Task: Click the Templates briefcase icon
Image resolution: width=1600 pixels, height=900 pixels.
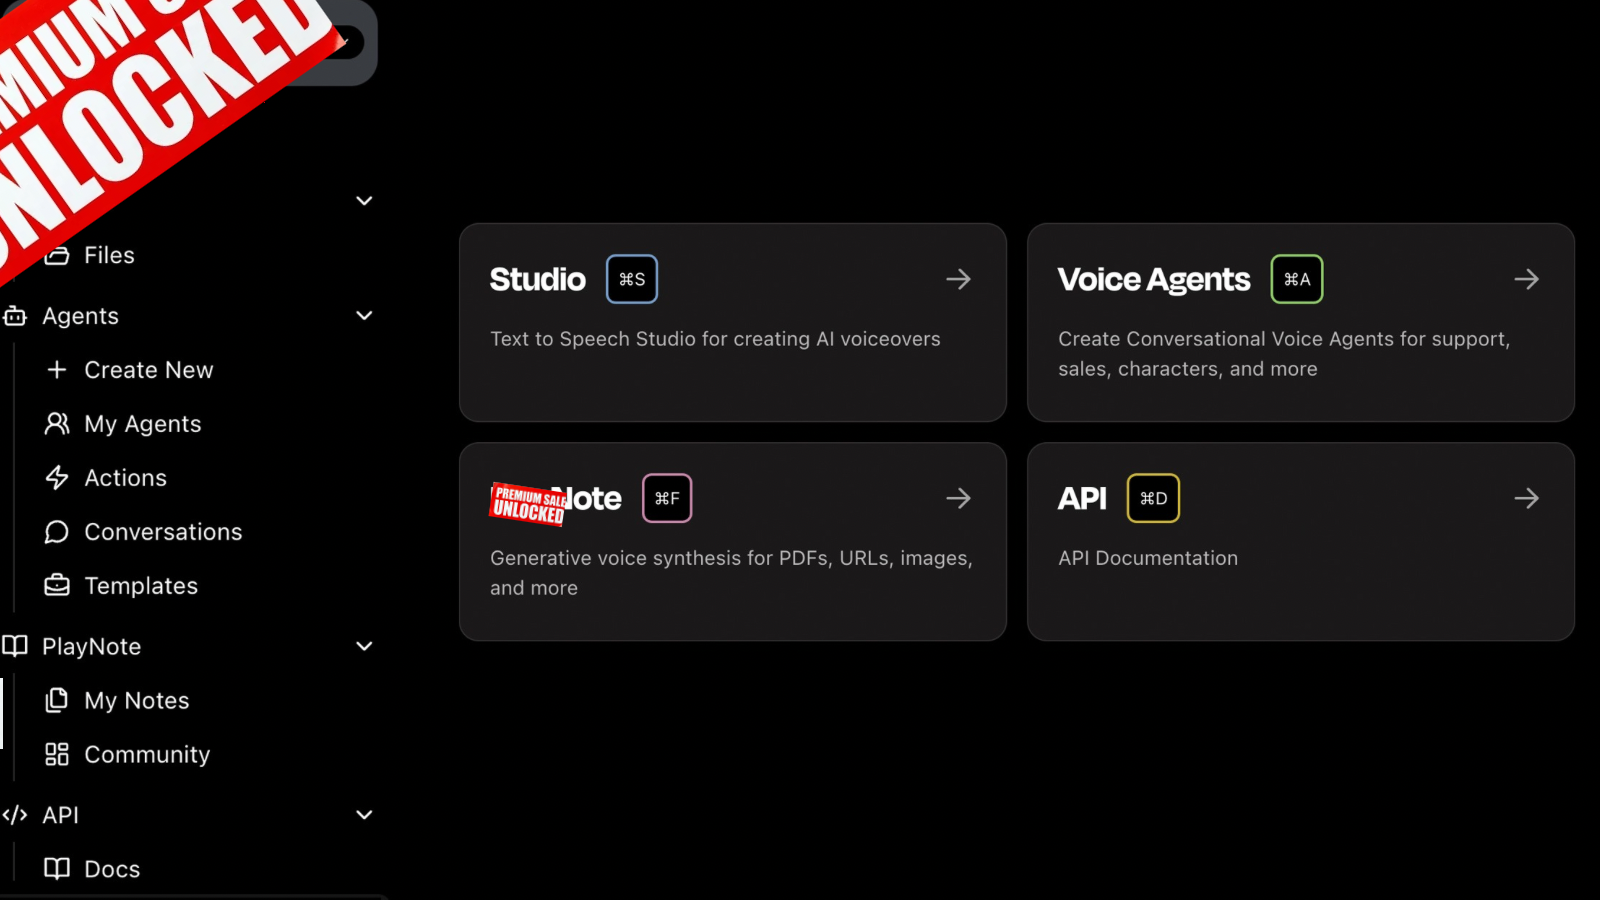Action: click(x=57, y=586)
